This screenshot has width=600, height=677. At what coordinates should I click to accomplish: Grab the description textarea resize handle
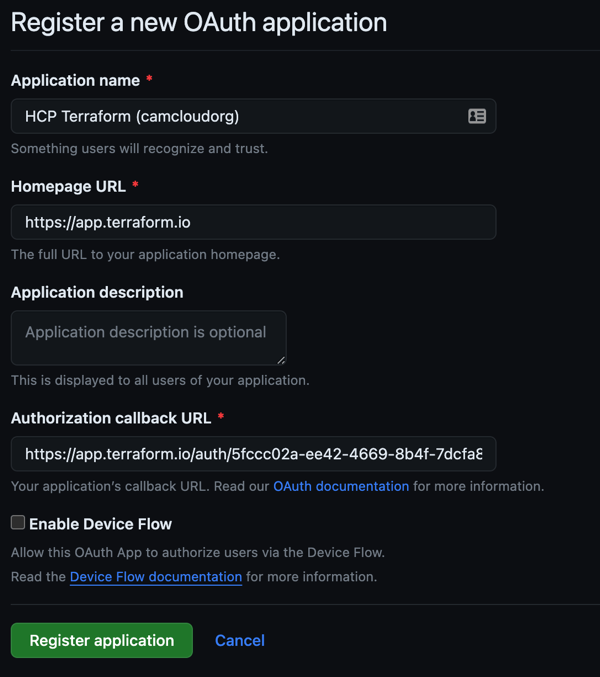pos(281,360)
